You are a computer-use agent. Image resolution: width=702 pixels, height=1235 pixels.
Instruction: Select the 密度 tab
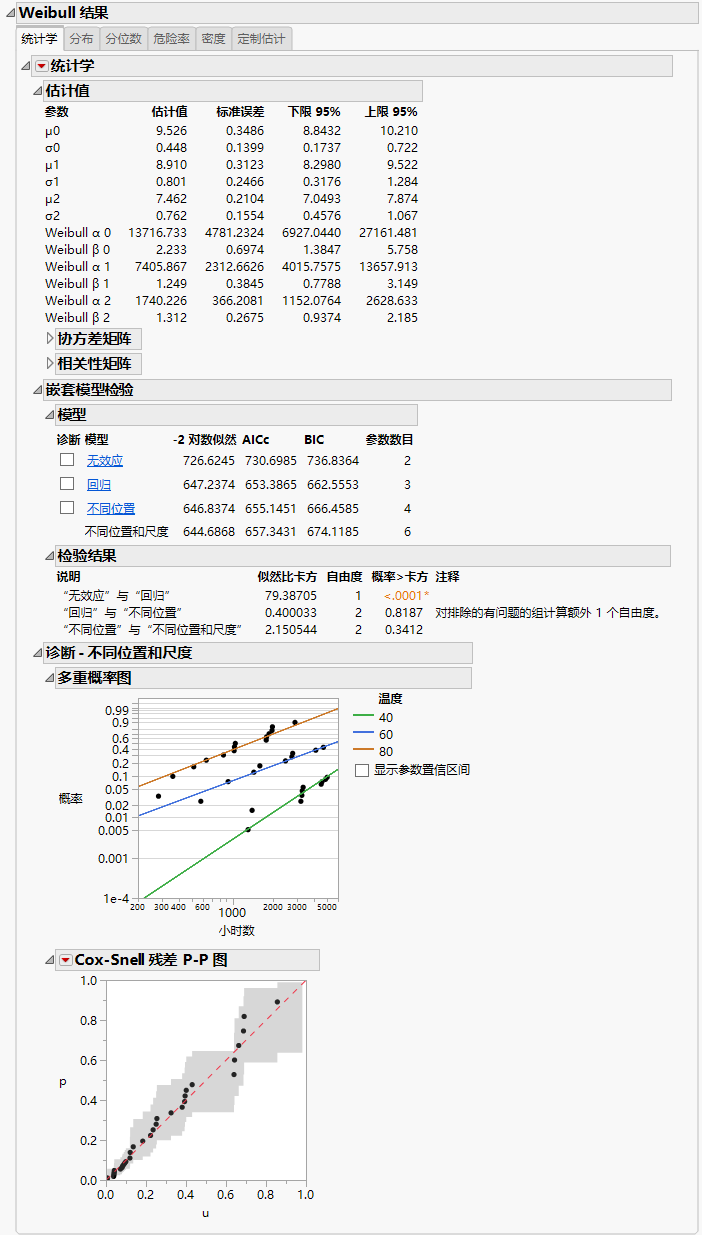213,39
